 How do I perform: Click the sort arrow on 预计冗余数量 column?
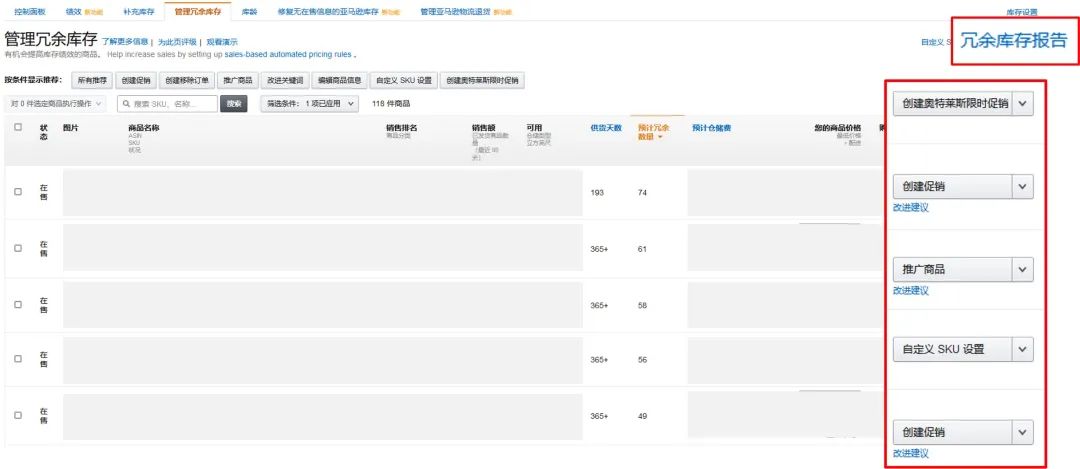[661, 137]
